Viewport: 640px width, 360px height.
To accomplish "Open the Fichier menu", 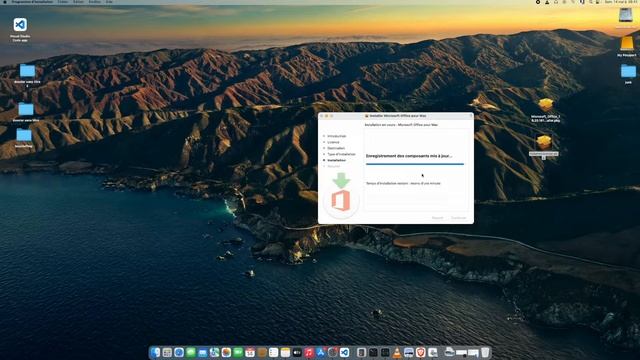I will 63,2.
